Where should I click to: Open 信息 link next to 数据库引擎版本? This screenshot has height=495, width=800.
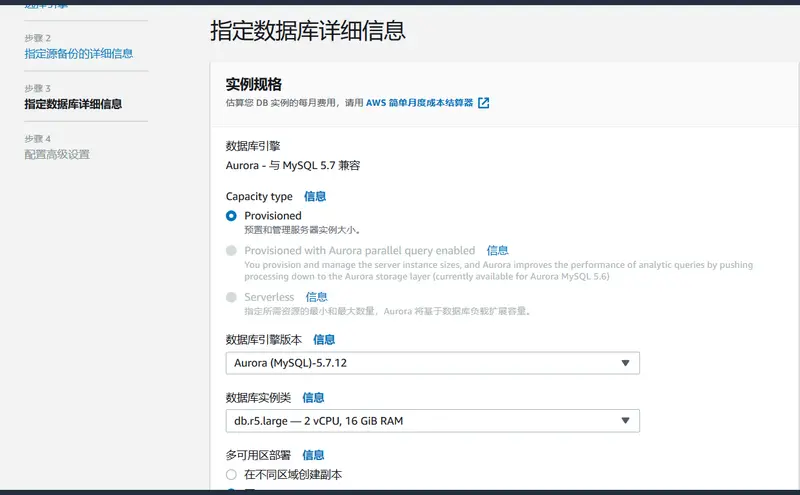click(324, 340)
